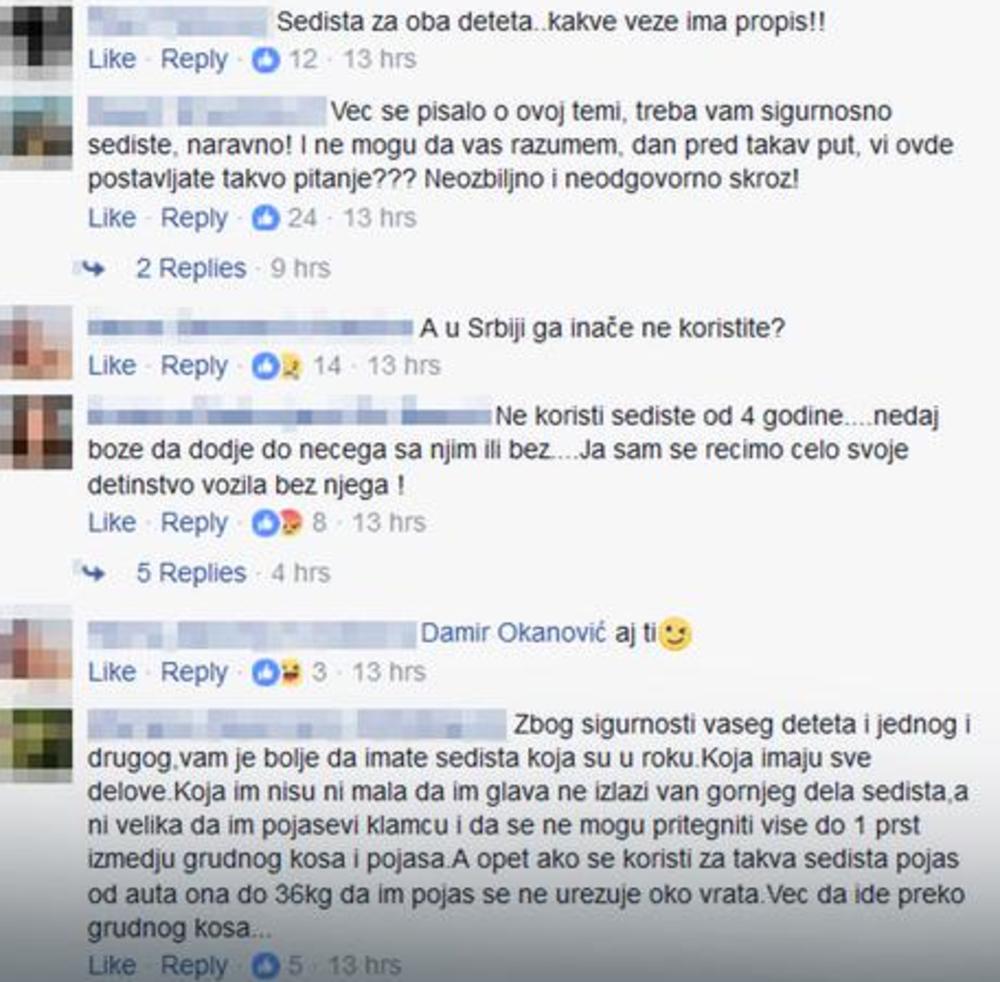Expand the 5 Replies thread
Screen dimensions: 1000x982
tap(191, 573)
